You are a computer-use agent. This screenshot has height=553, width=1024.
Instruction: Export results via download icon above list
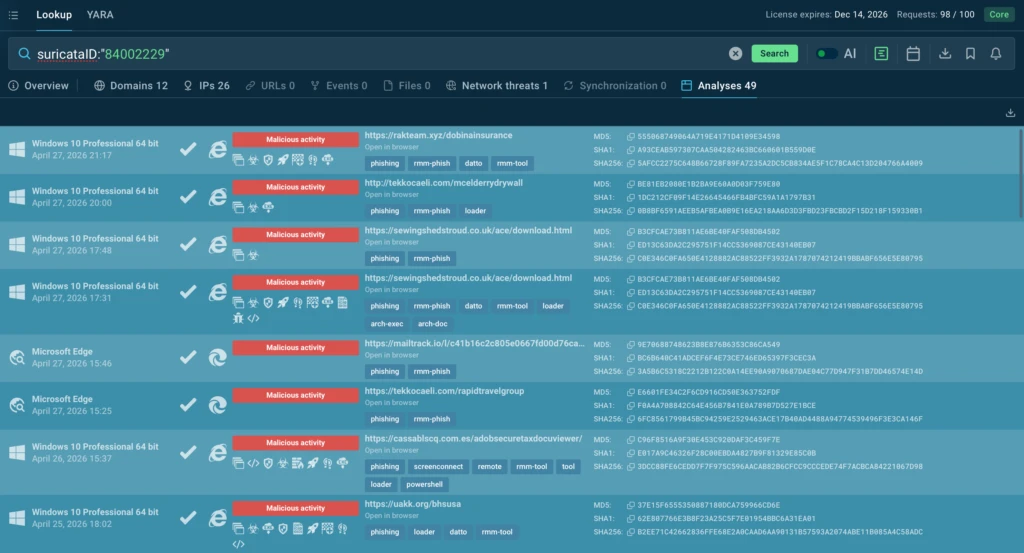pyautogui.click(x=1010, y=113)
